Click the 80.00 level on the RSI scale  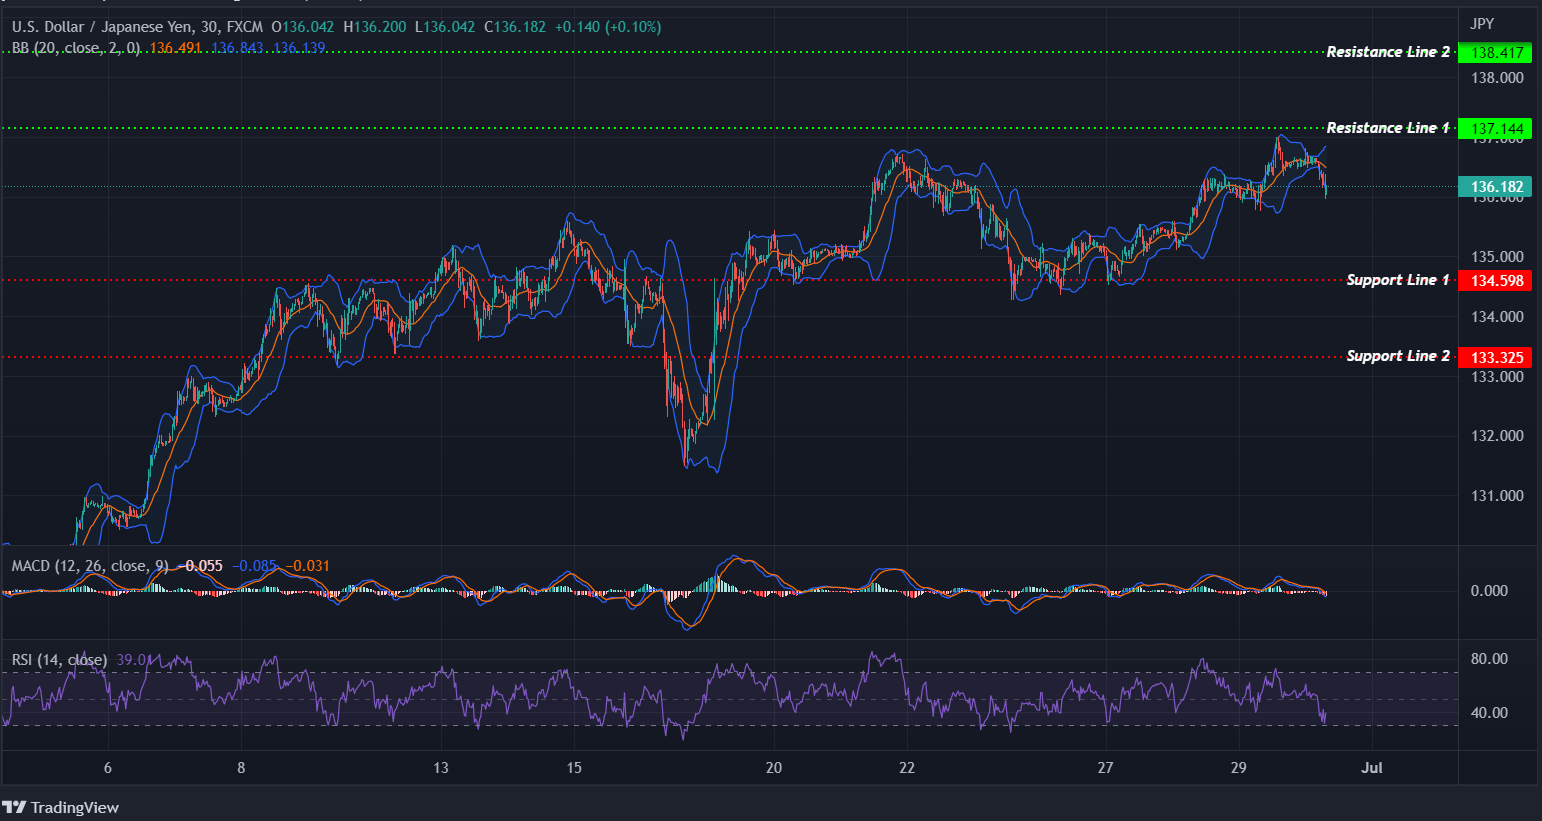1489,658
